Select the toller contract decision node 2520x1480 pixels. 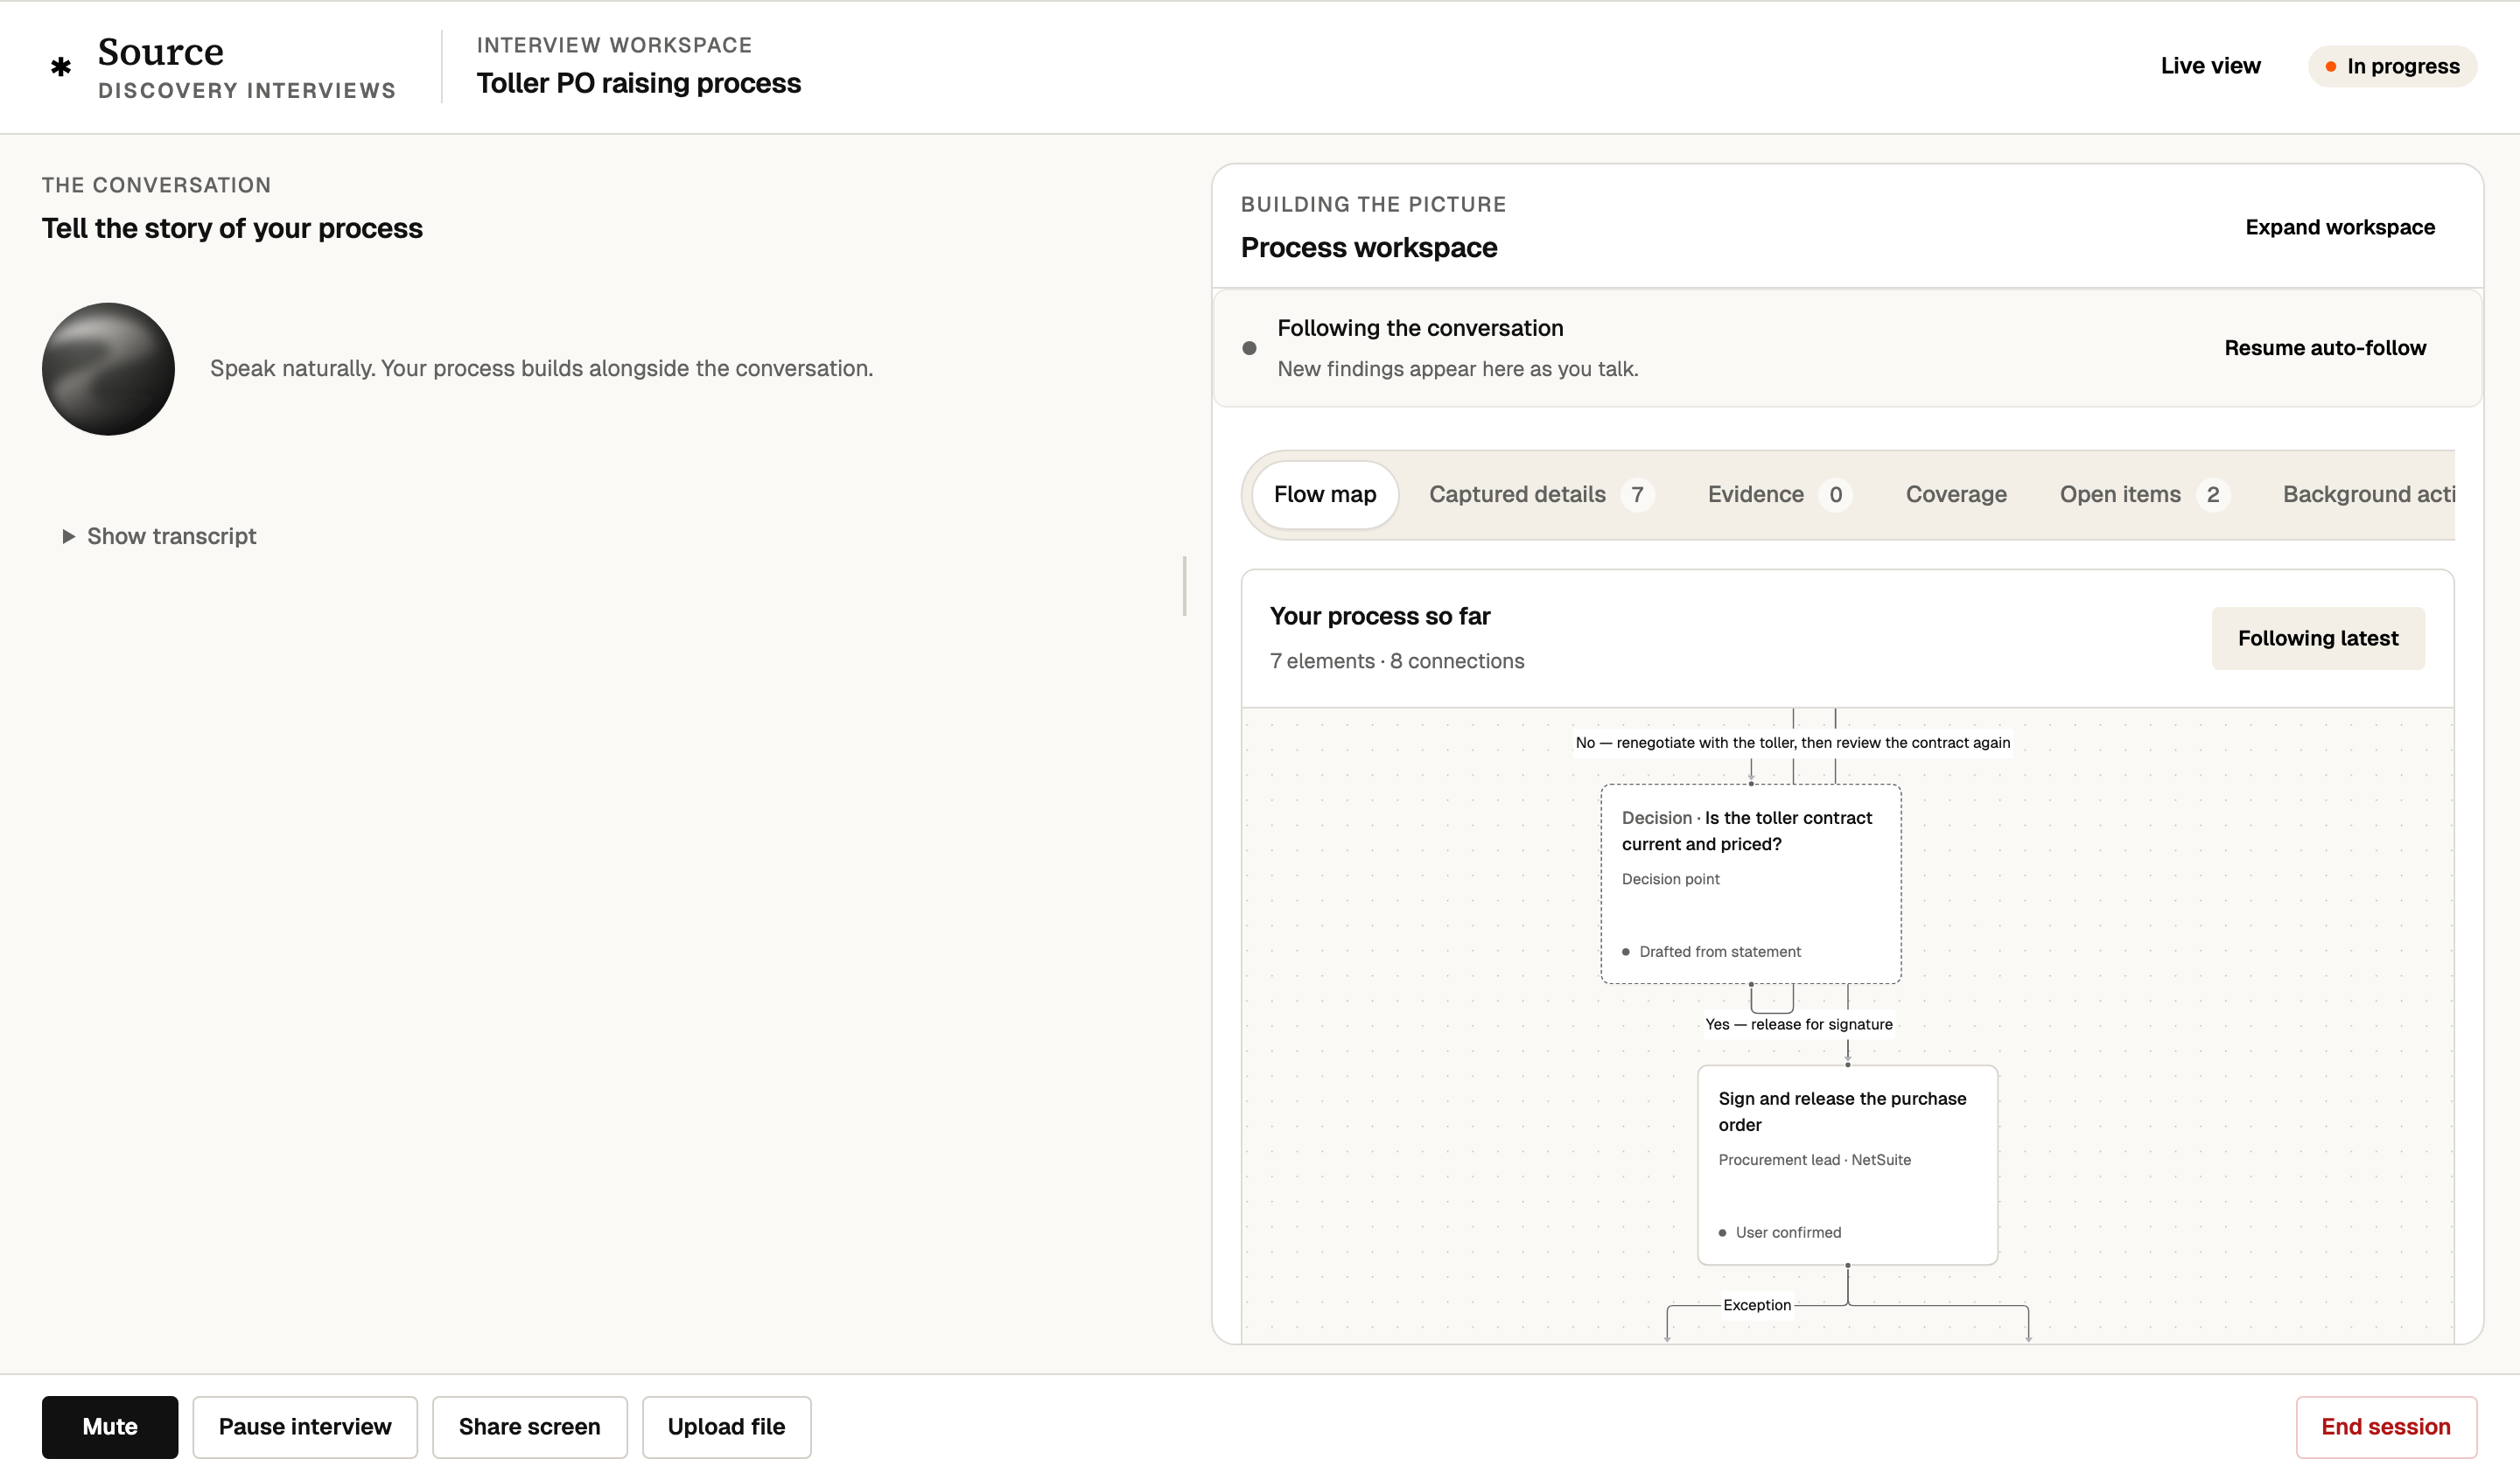pyautogui.click(x=1750, y=884)
